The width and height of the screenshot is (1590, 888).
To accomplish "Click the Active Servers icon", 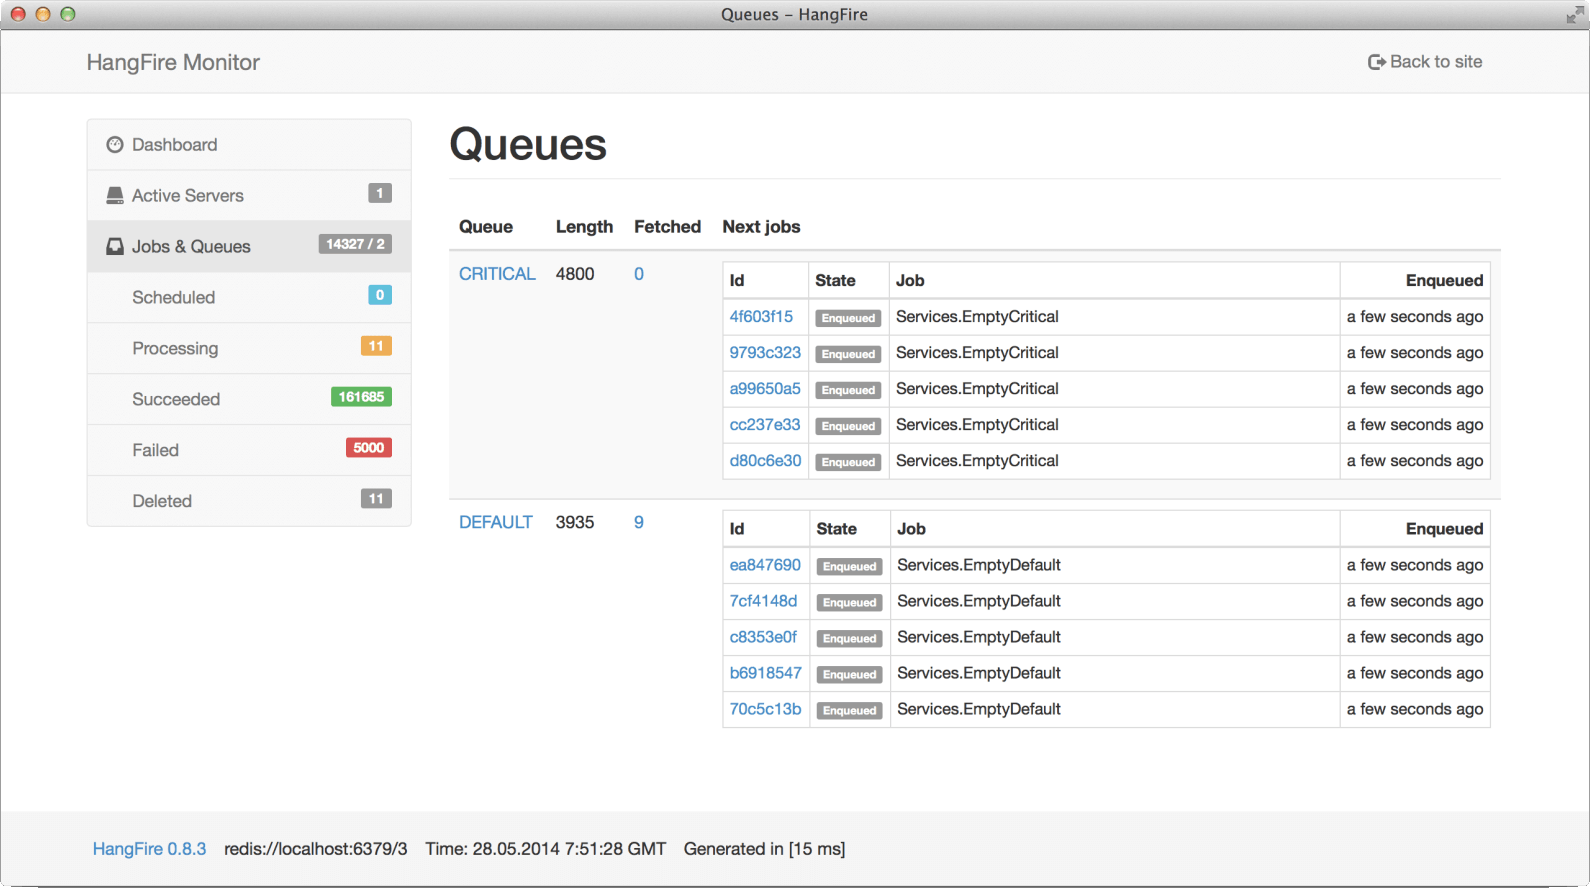I will click(115, 196).
